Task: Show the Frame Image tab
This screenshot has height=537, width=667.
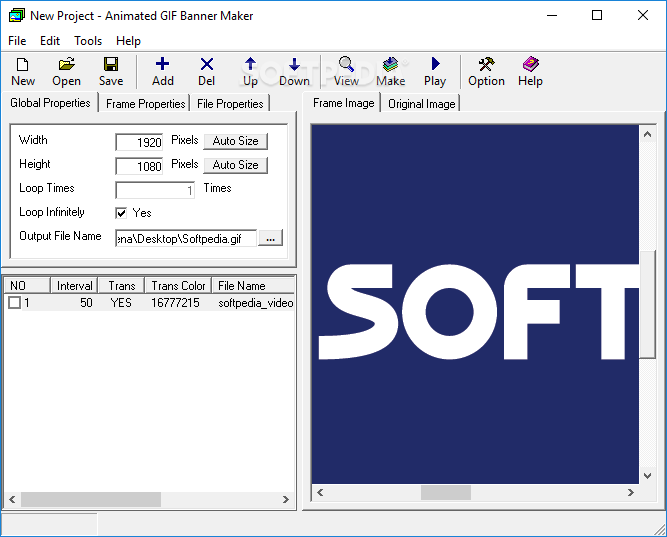Action: point(343,103)
